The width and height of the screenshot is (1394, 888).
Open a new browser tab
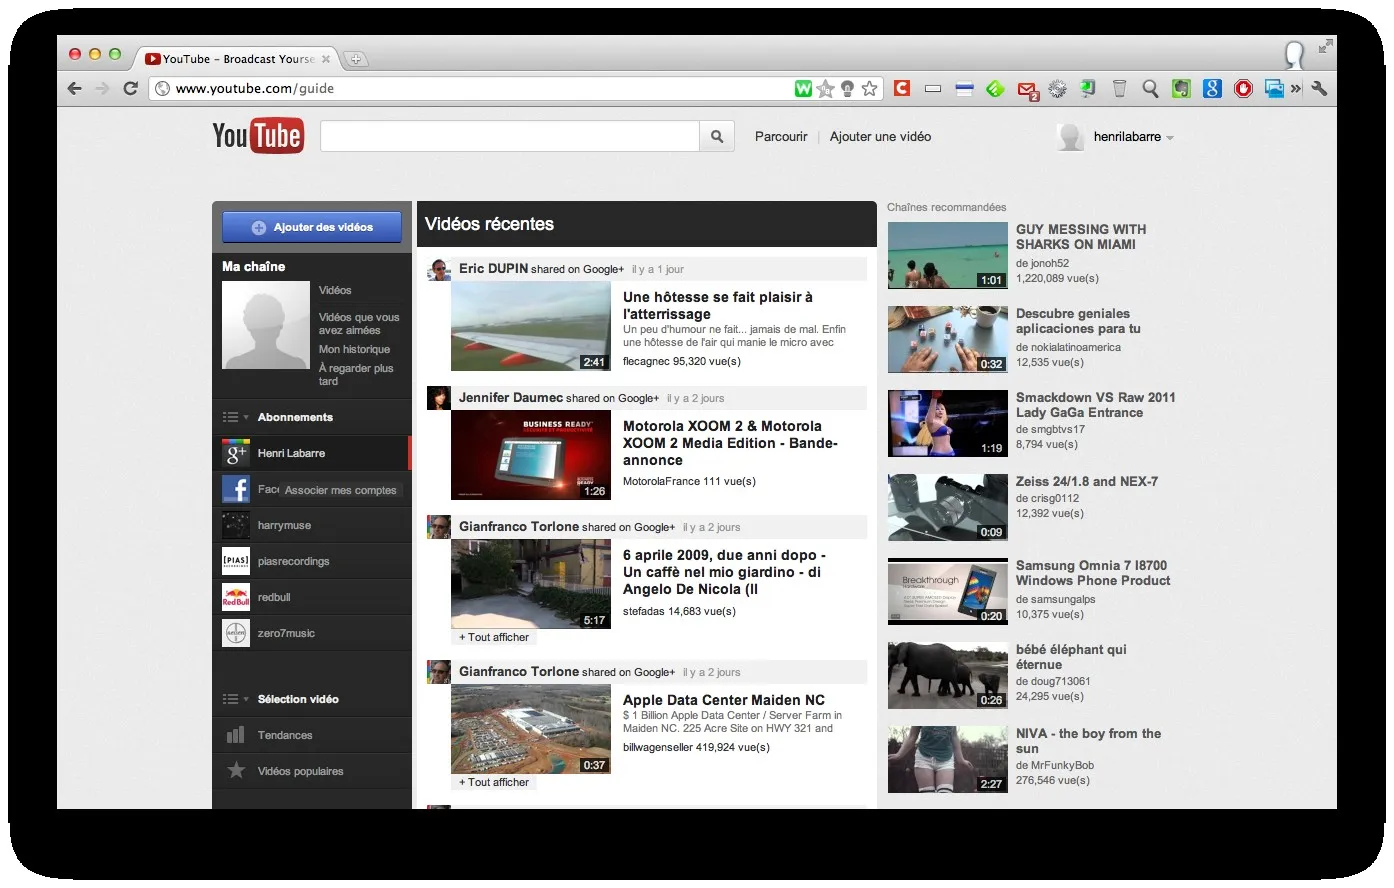coord(355,59)
